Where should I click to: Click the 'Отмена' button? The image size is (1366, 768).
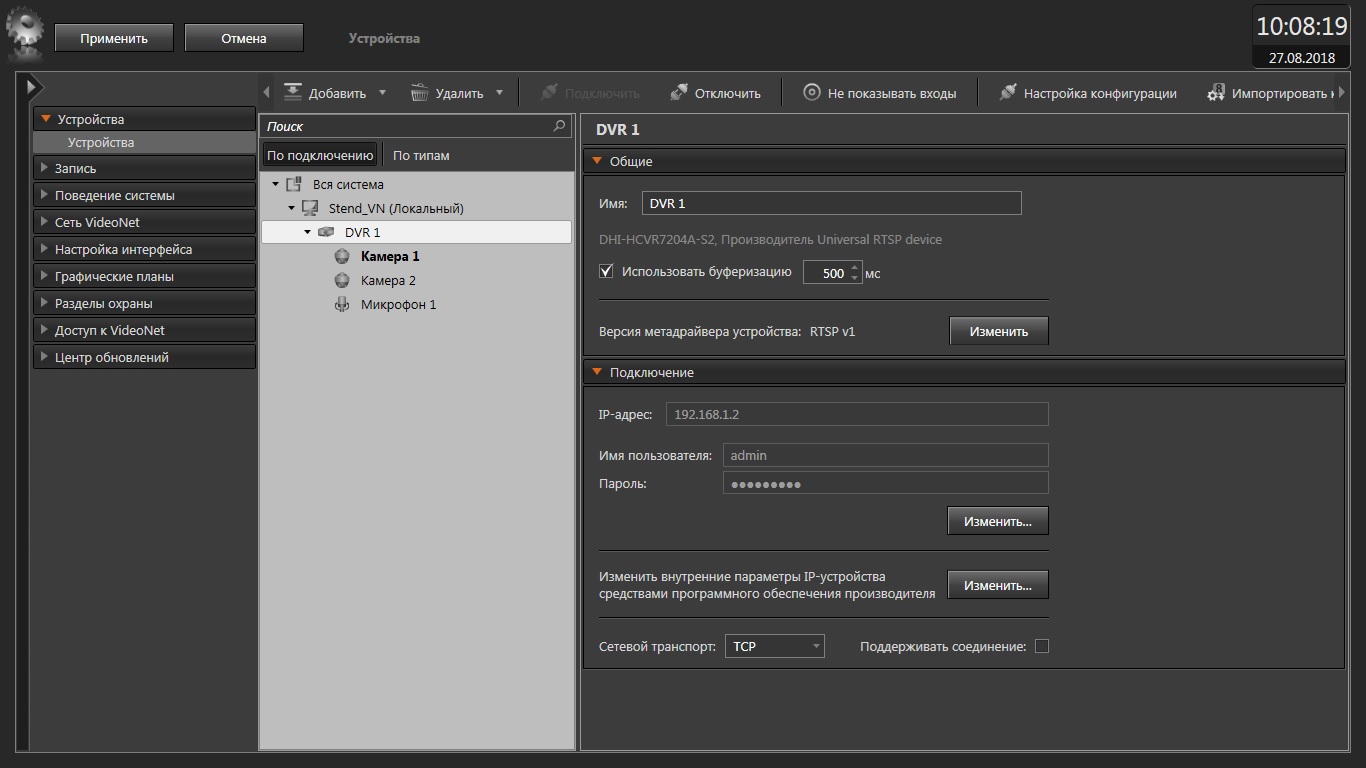(x=244, y=38)
